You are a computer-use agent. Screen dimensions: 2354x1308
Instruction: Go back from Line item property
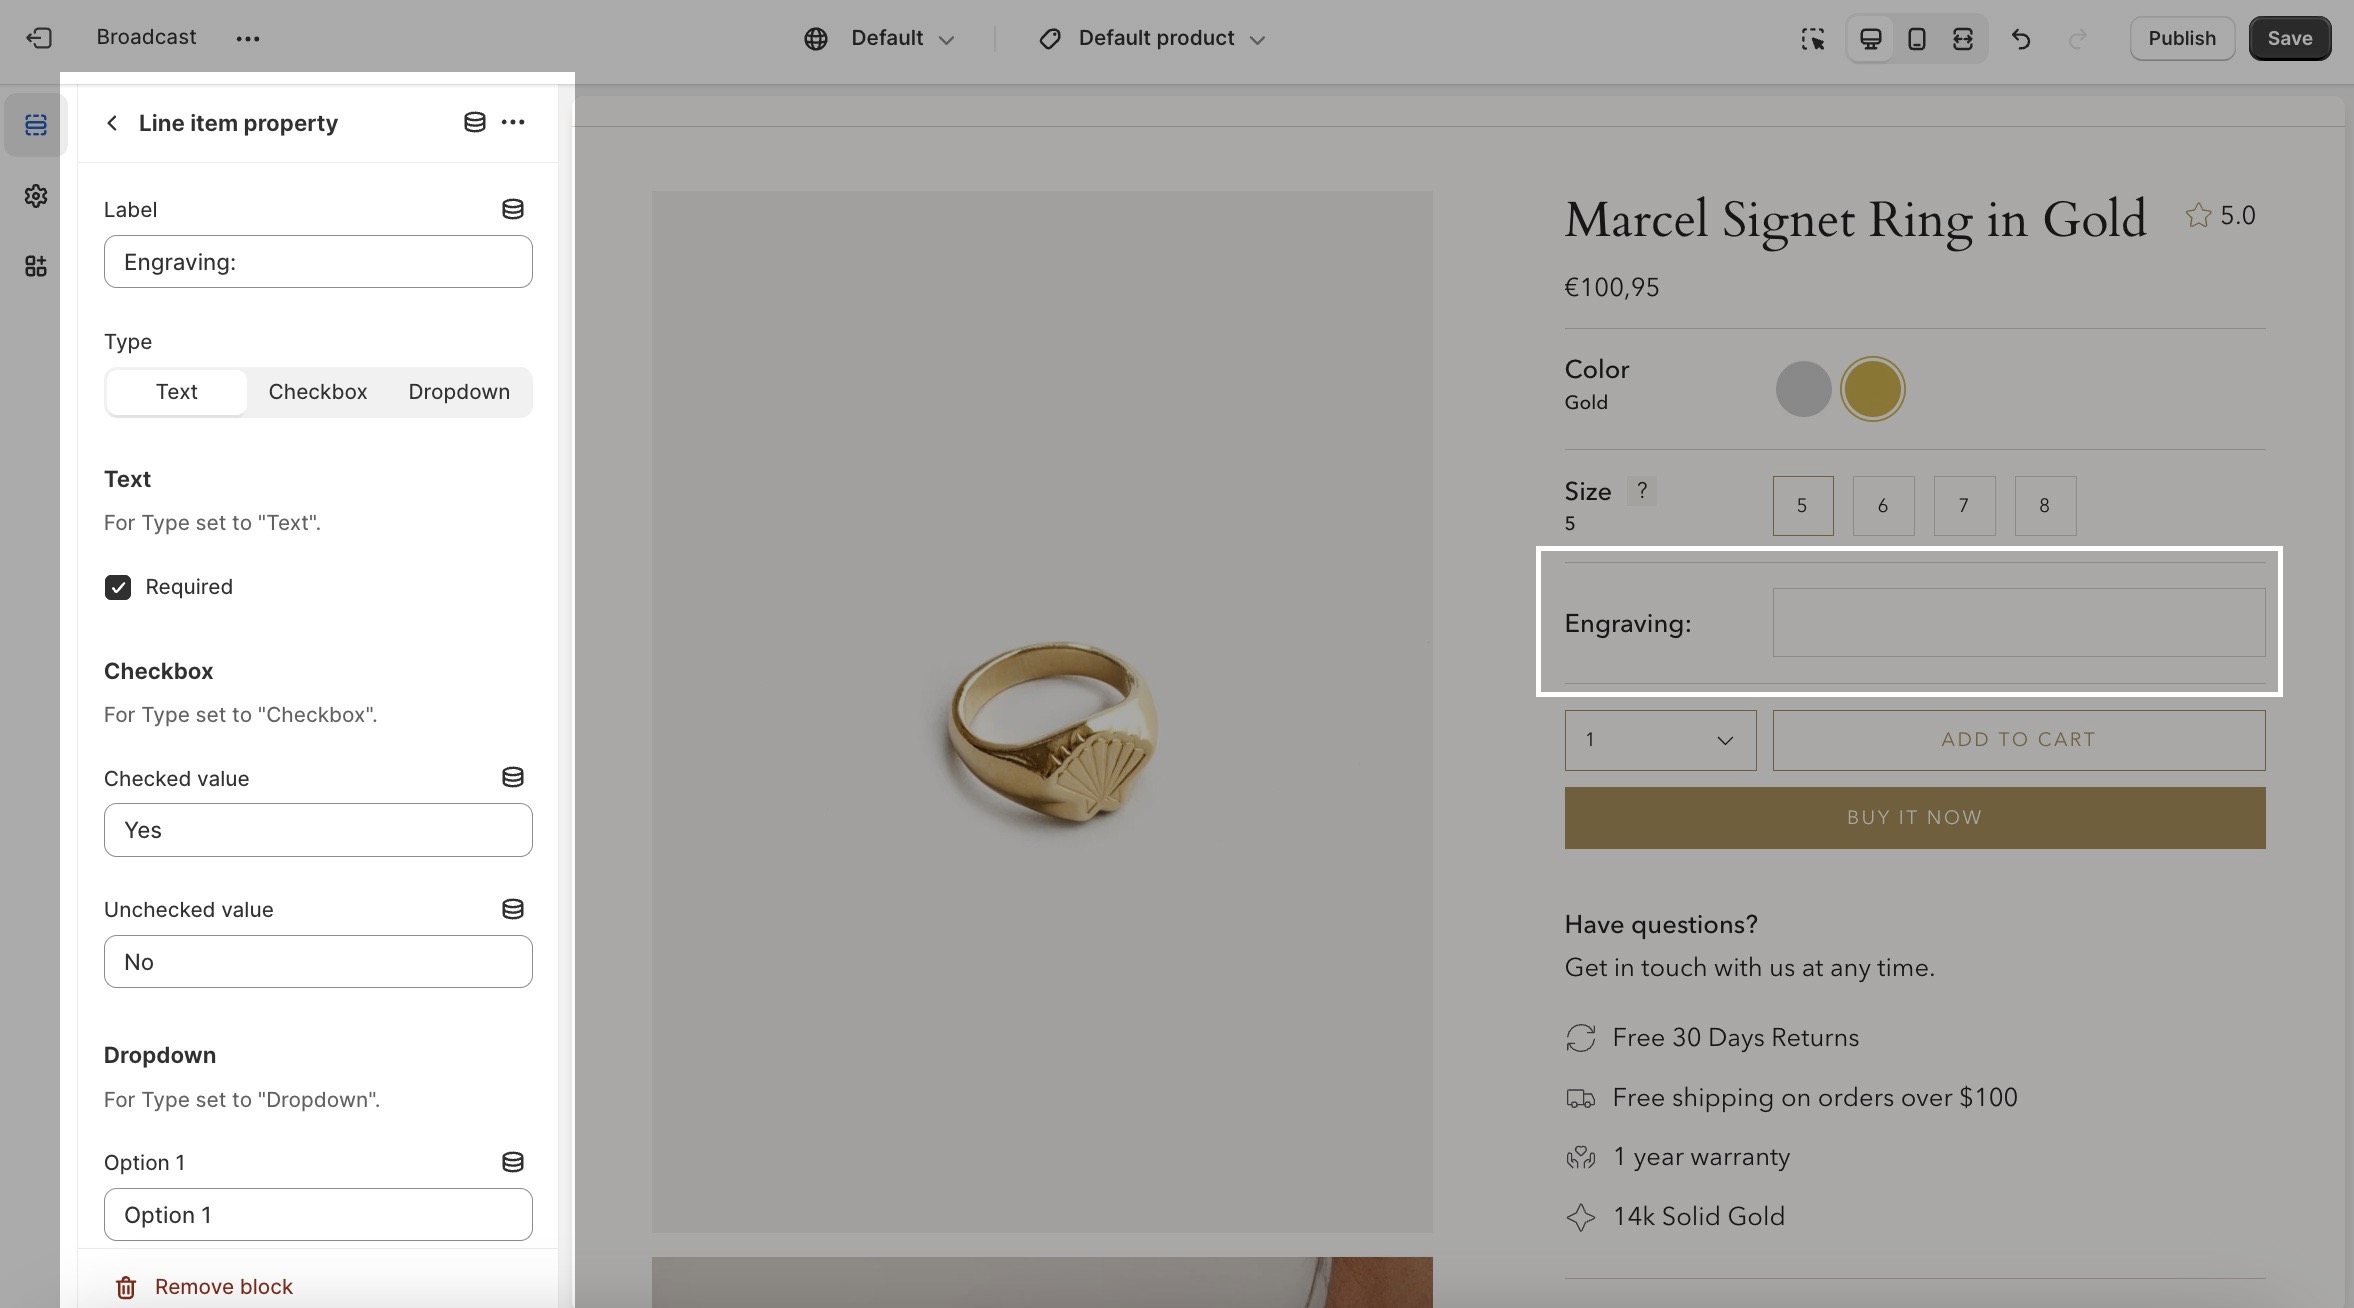(x=112, y=123)
